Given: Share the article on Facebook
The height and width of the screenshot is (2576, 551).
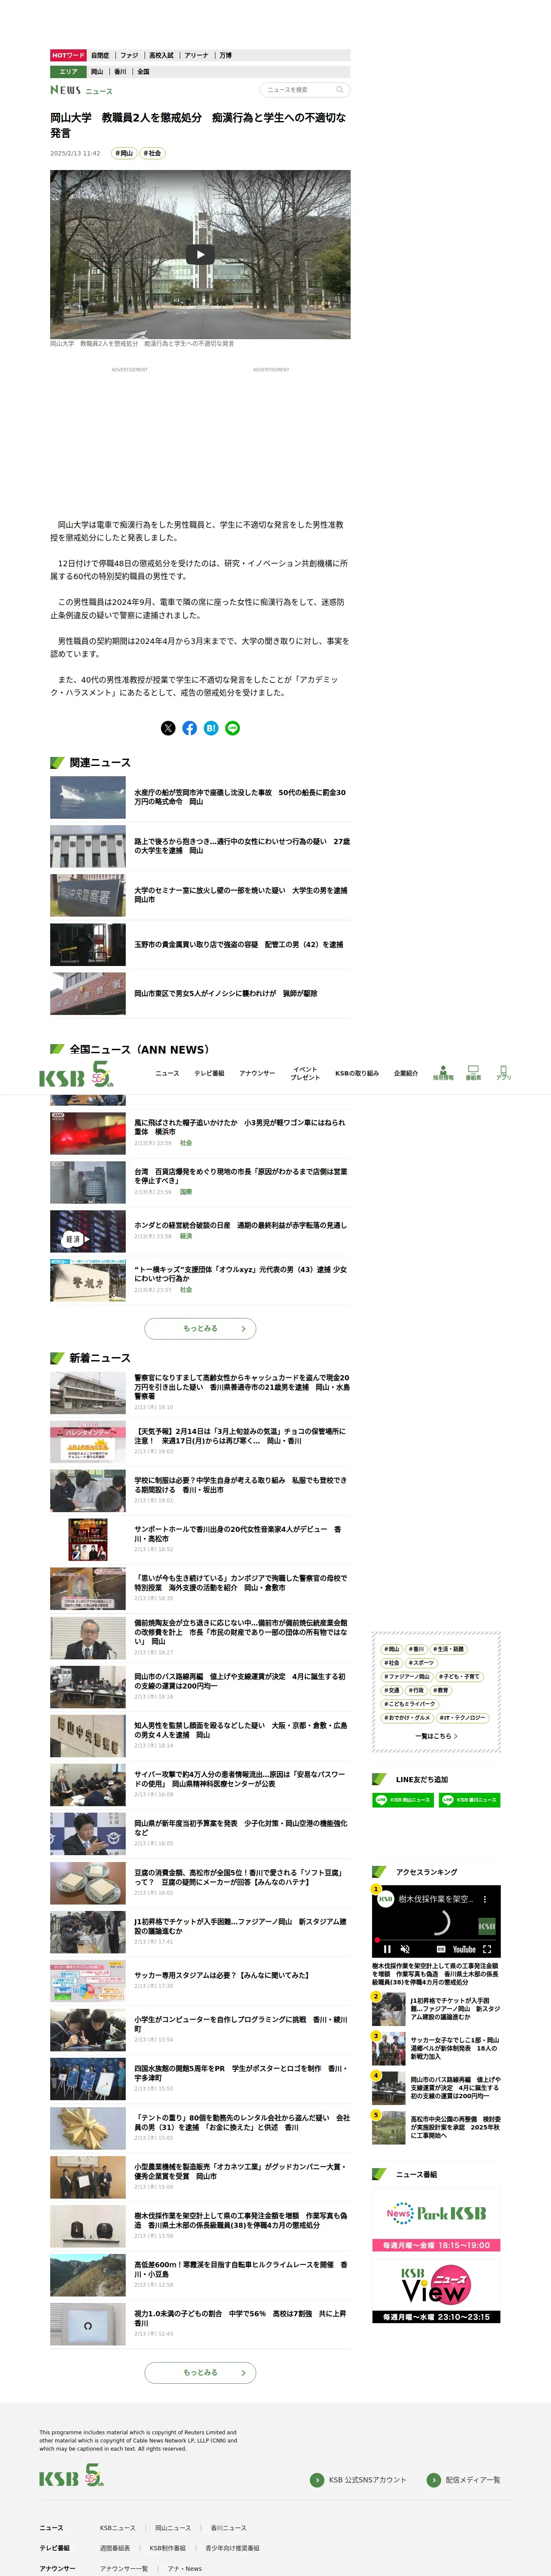Looking at the screenshot, I should (190, 728).
